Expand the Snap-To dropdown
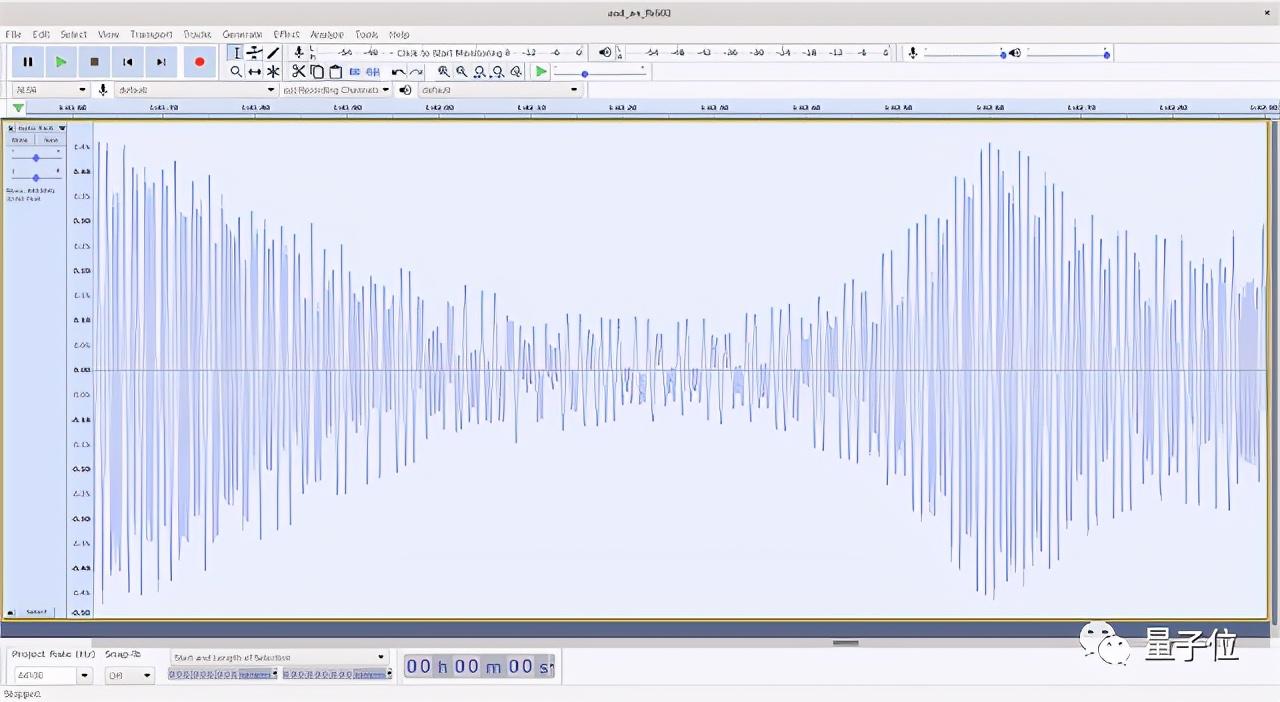Screen dimensions: 1280x702 pyautogui.click(x=131, y=675)
